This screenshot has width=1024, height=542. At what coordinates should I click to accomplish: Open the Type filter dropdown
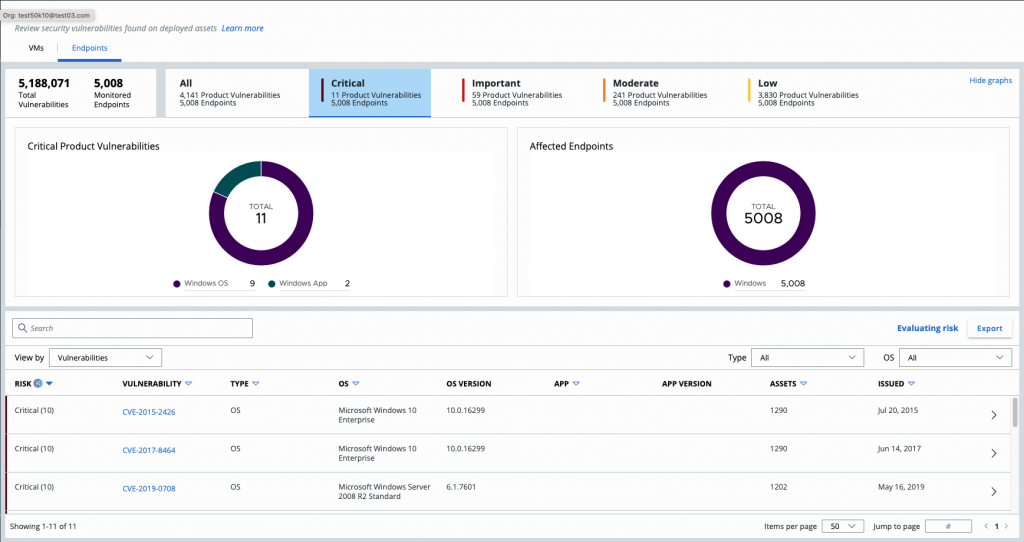click(809, 357)
